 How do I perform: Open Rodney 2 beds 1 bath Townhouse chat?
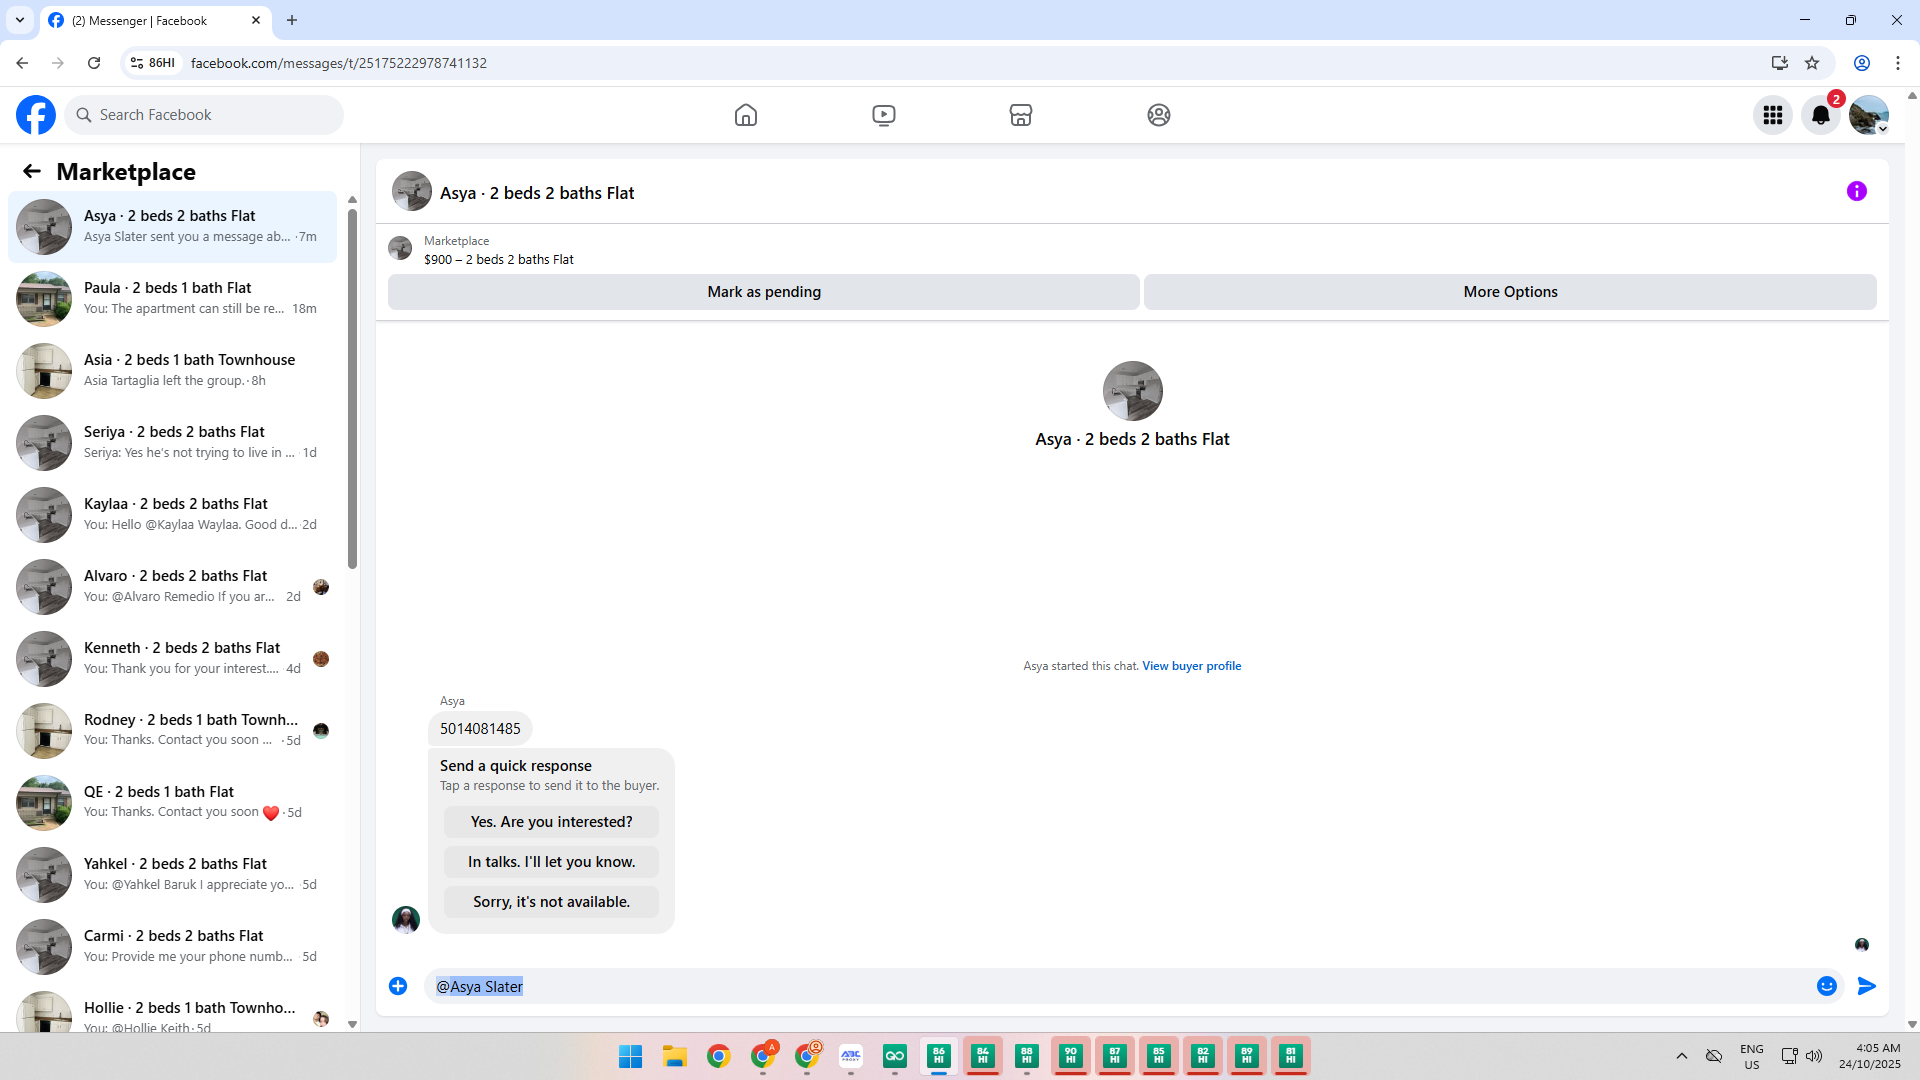coord(172,731)
